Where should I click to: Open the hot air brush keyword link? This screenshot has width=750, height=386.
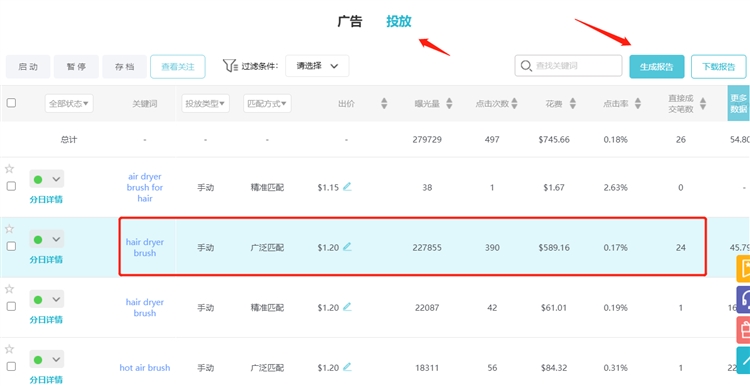(145, 368)
